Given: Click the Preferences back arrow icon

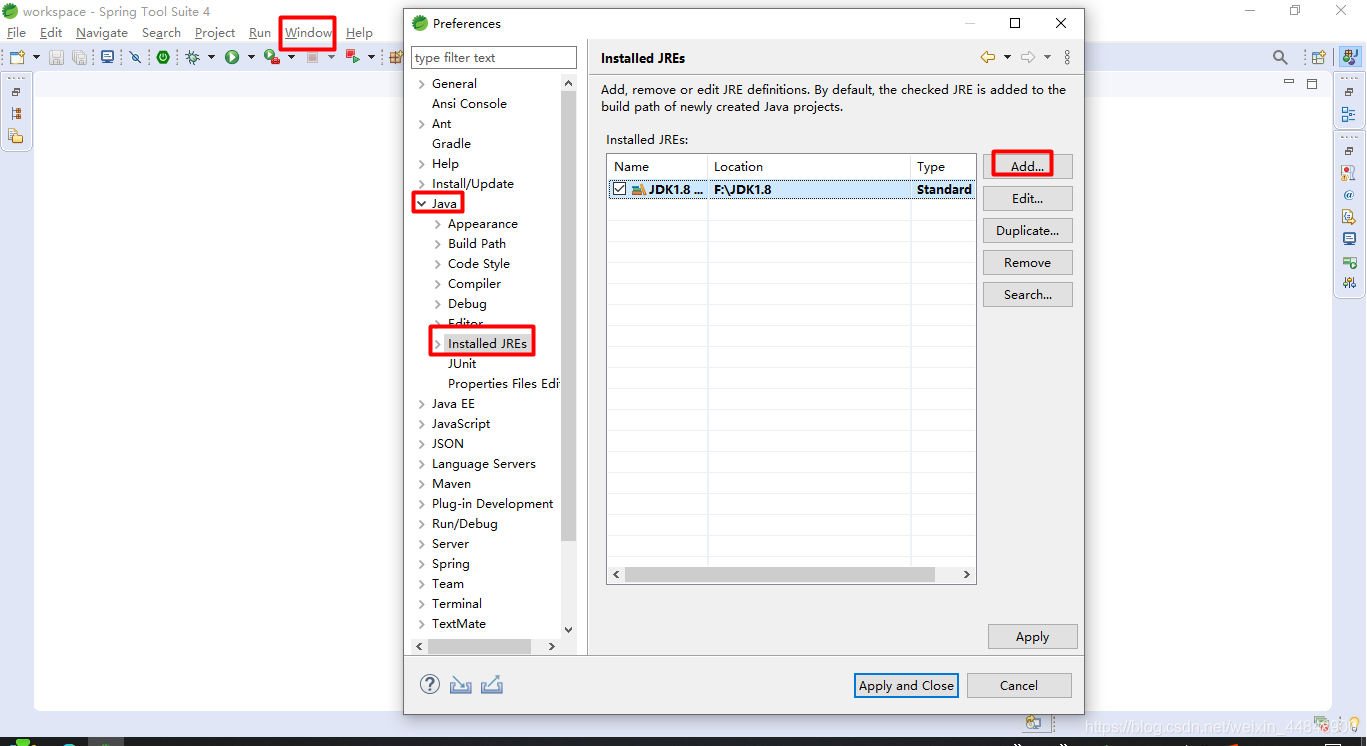Looking at the screenshot, I should [x=987, y=57].
